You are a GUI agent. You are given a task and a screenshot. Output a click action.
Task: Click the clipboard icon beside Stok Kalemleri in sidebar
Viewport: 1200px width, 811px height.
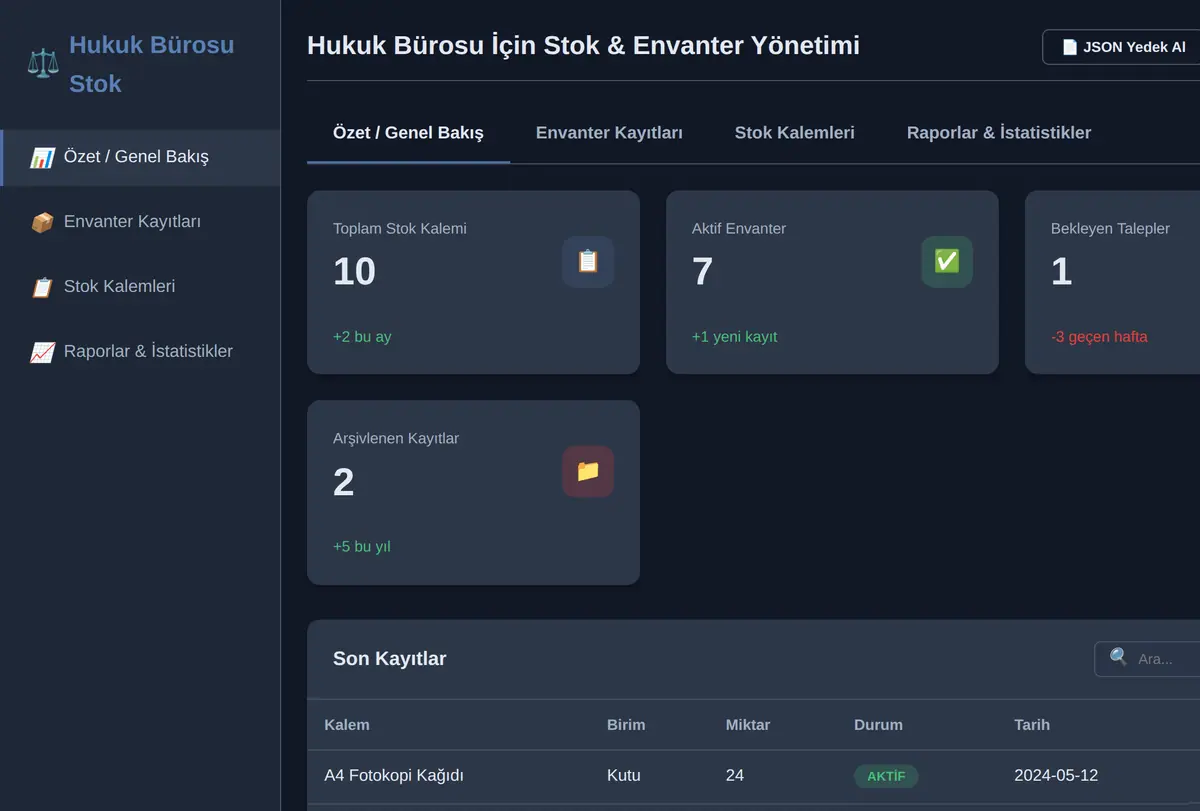pyautogui.click(x=42, y=287)
